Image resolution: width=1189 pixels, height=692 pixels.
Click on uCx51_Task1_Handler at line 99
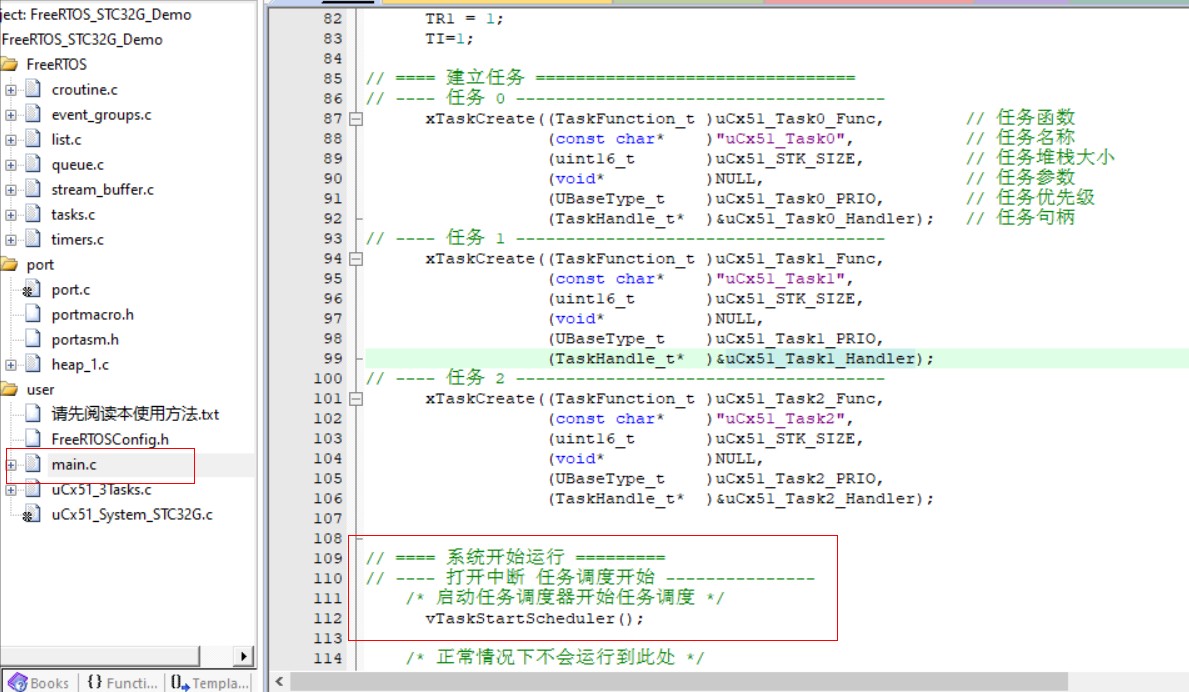820,359
